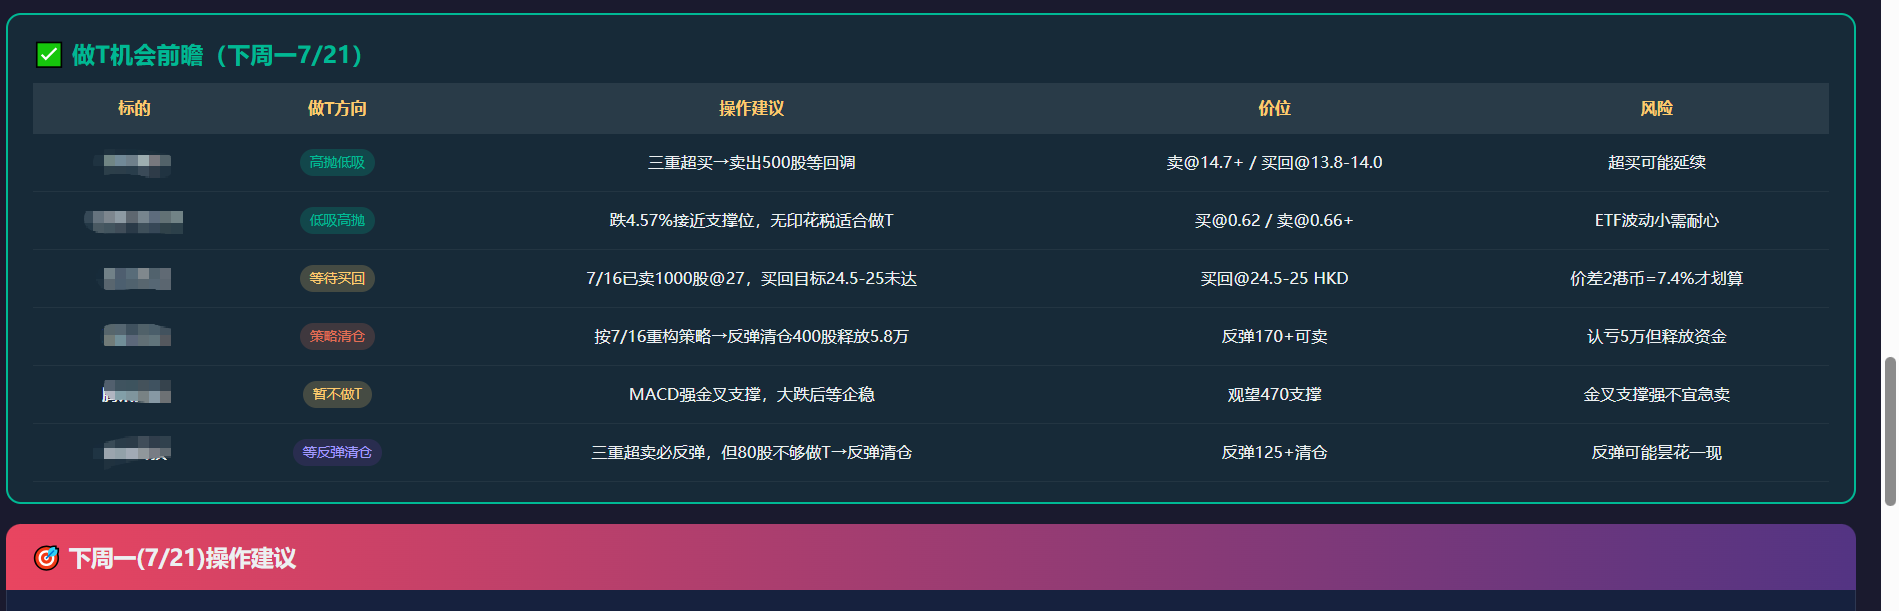Click the target icon beside 下周一(7/21)操作建议
1899x611 pixels.
point(47,558)
